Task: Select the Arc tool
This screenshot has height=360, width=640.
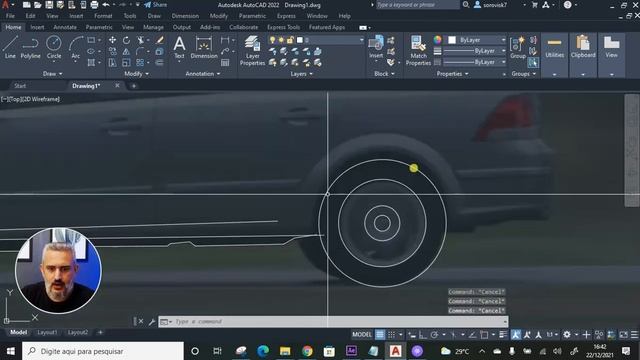Action: 76,47
